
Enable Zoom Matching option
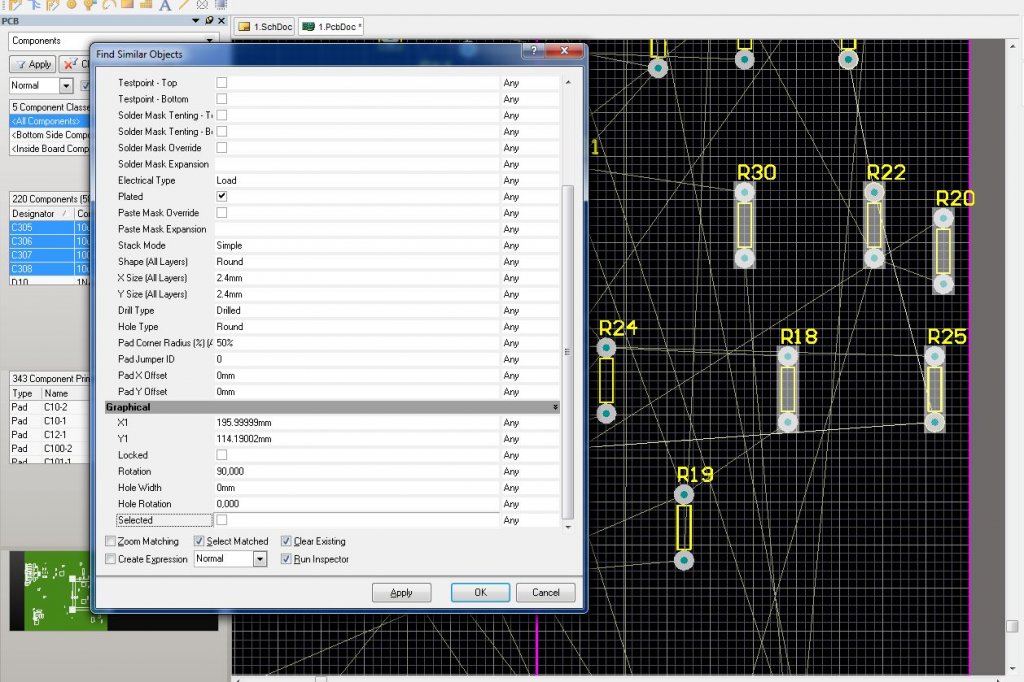coord(110,541)
